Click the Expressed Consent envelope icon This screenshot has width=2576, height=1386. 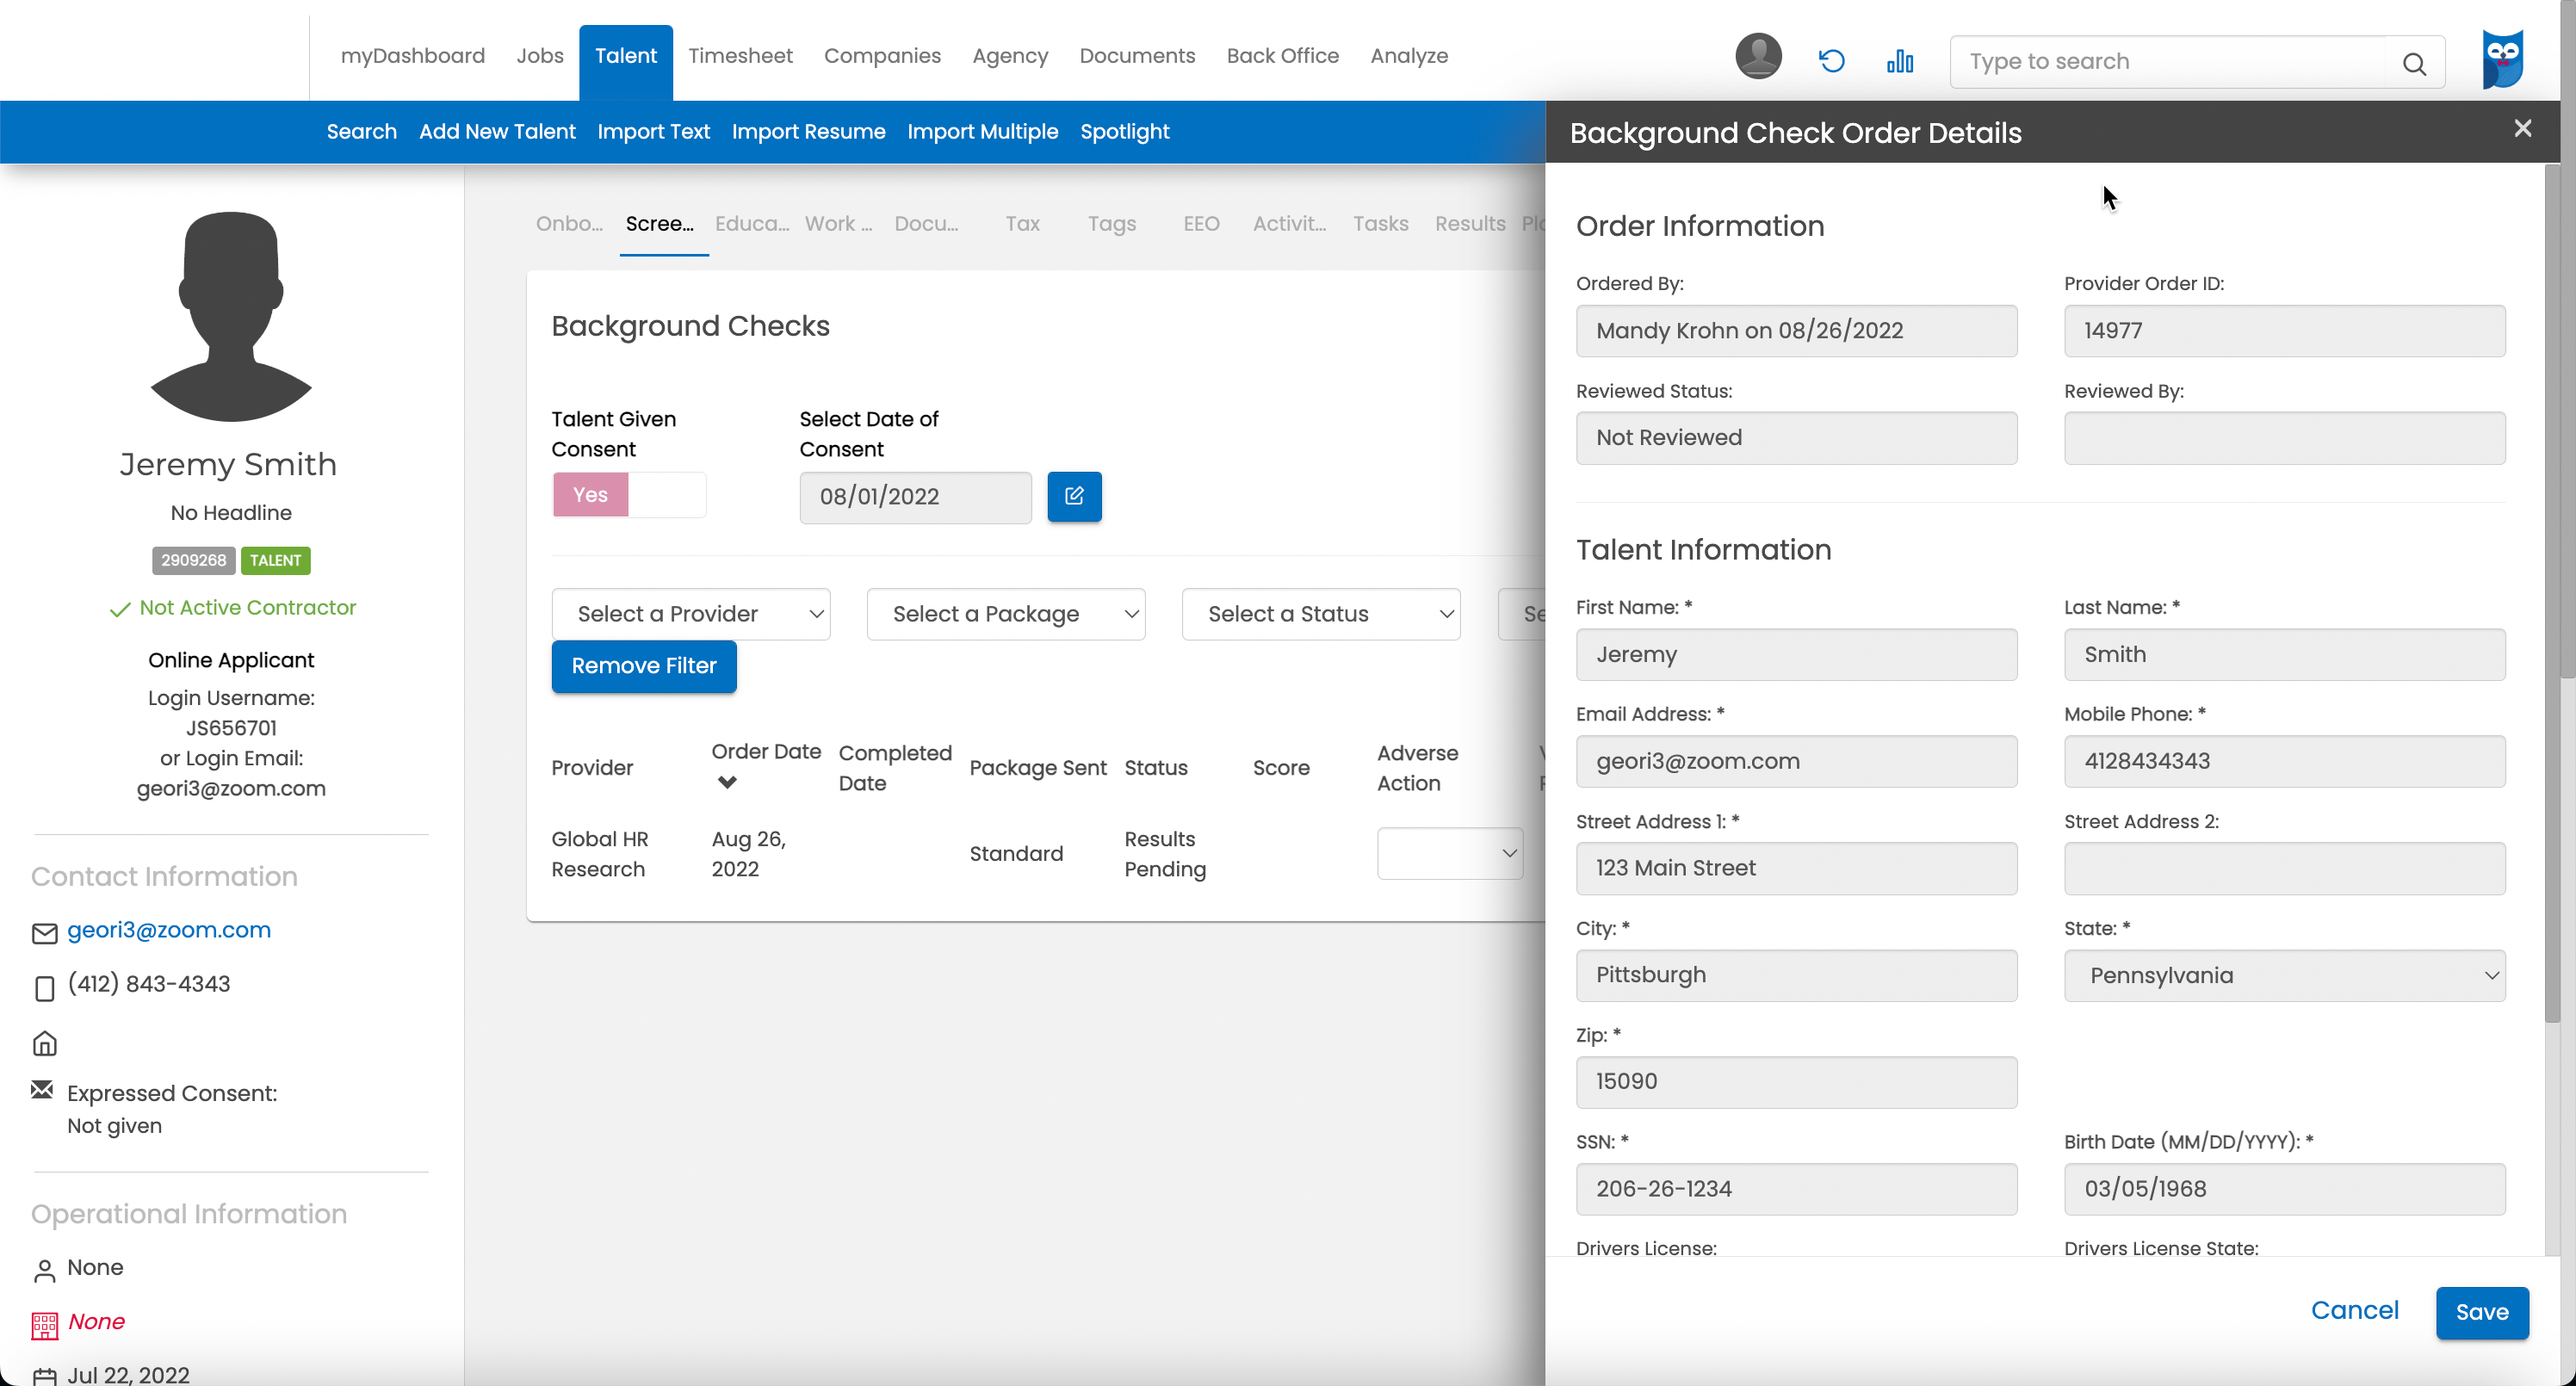coord(42,1089)
